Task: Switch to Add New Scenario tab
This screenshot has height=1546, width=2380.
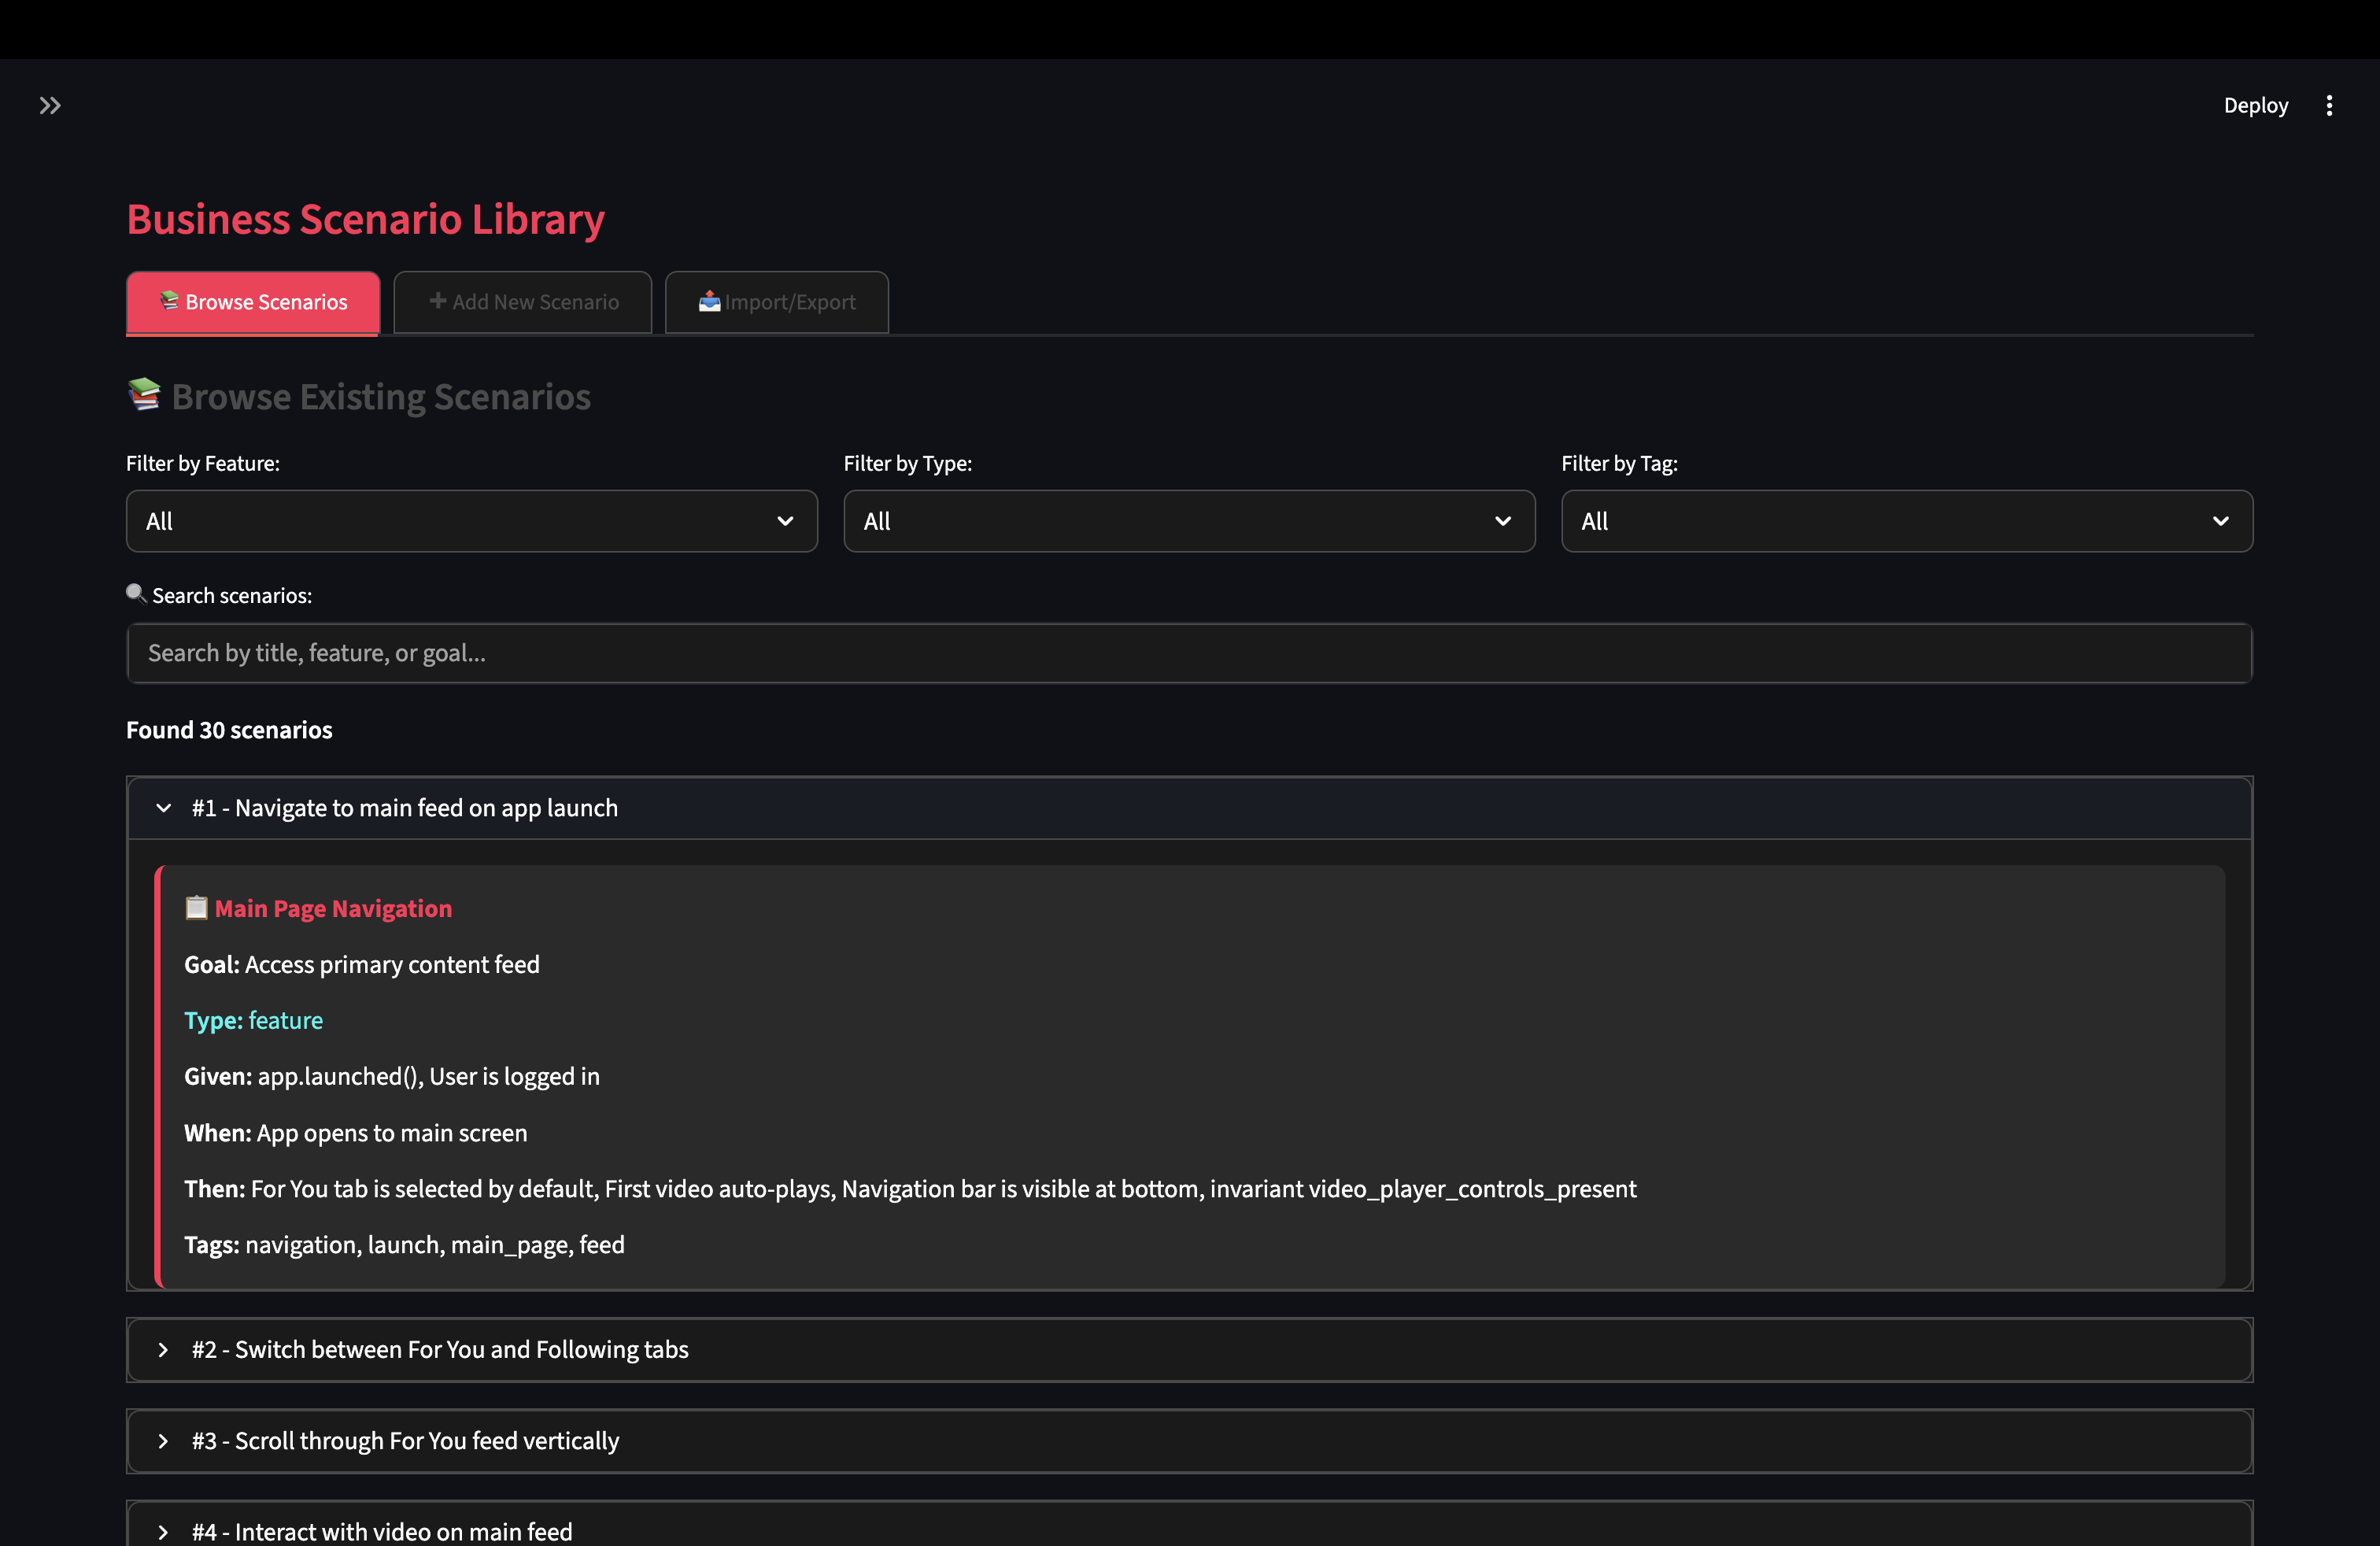Action: click(522, 302)
